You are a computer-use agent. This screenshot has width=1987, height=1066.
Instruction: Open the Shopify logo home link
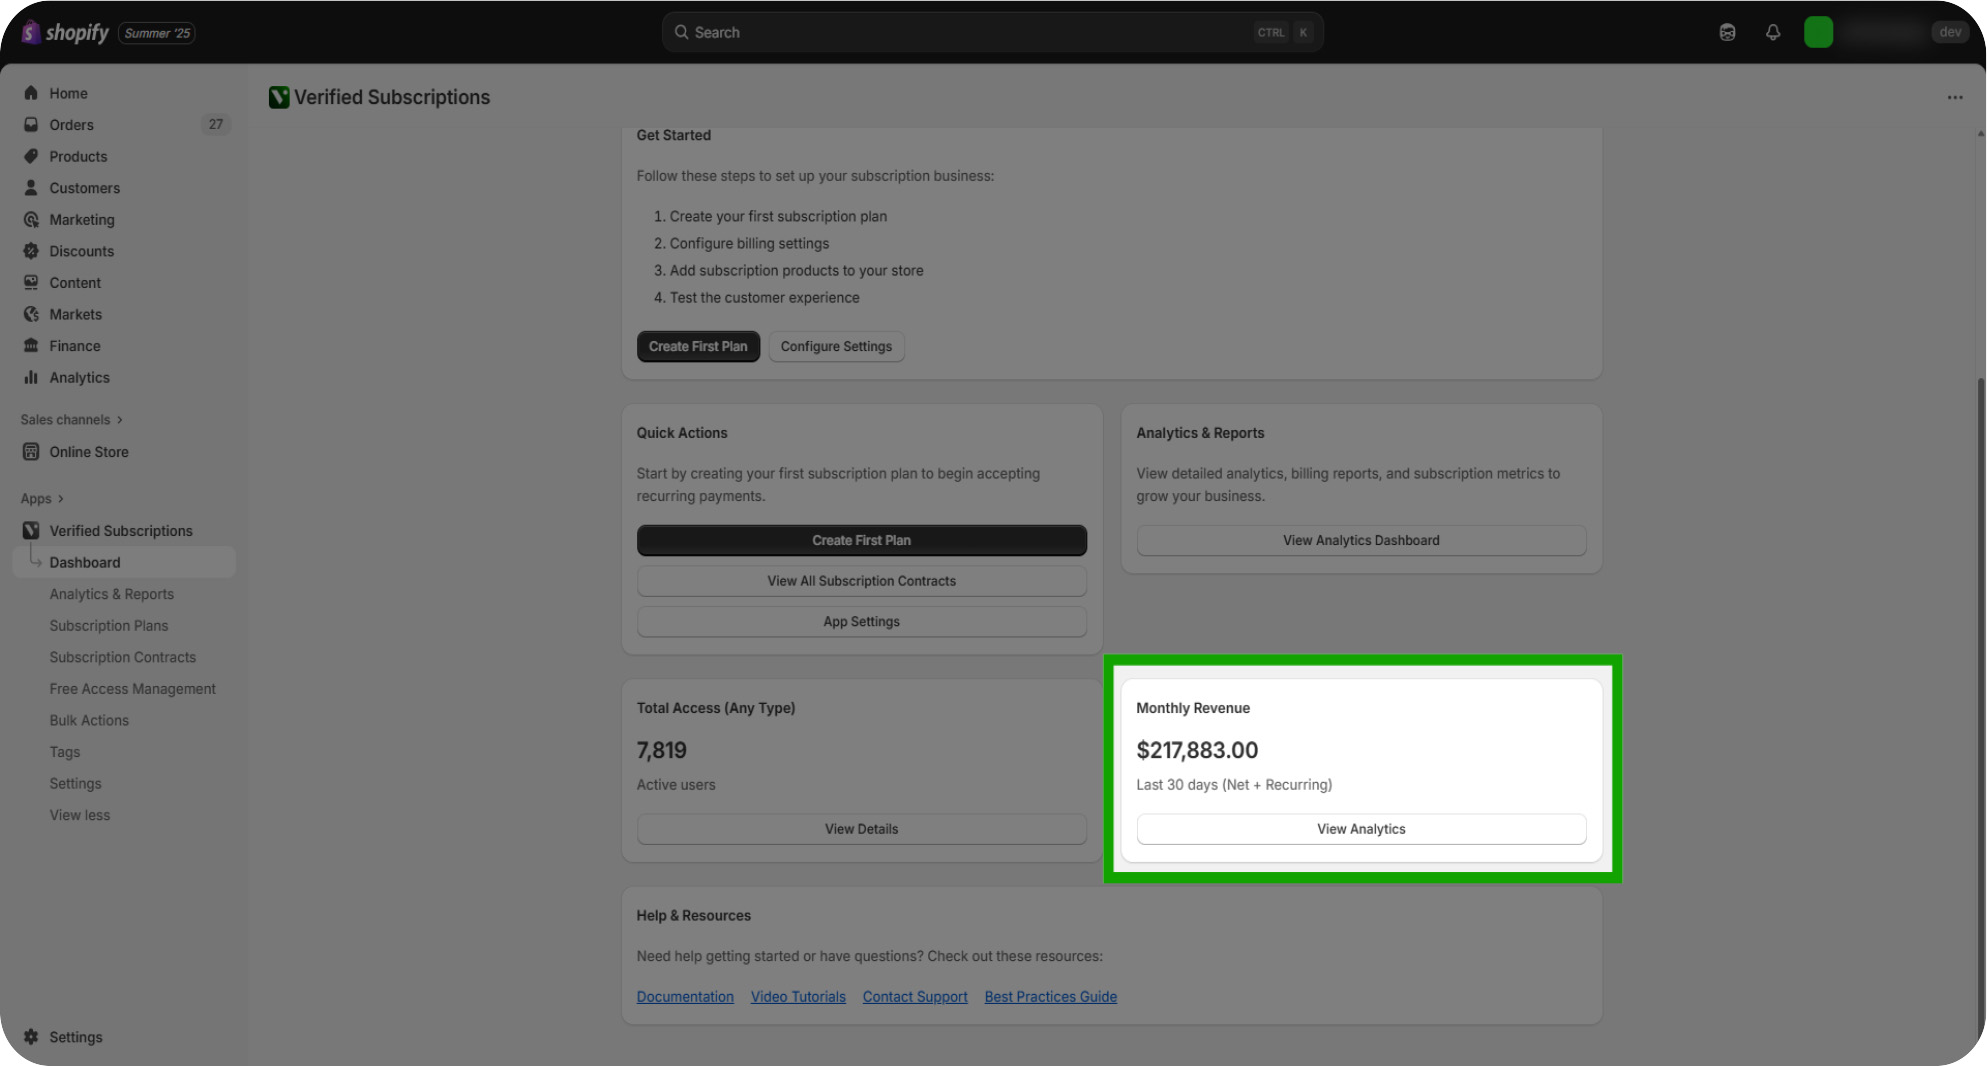[x=65, y=33]
